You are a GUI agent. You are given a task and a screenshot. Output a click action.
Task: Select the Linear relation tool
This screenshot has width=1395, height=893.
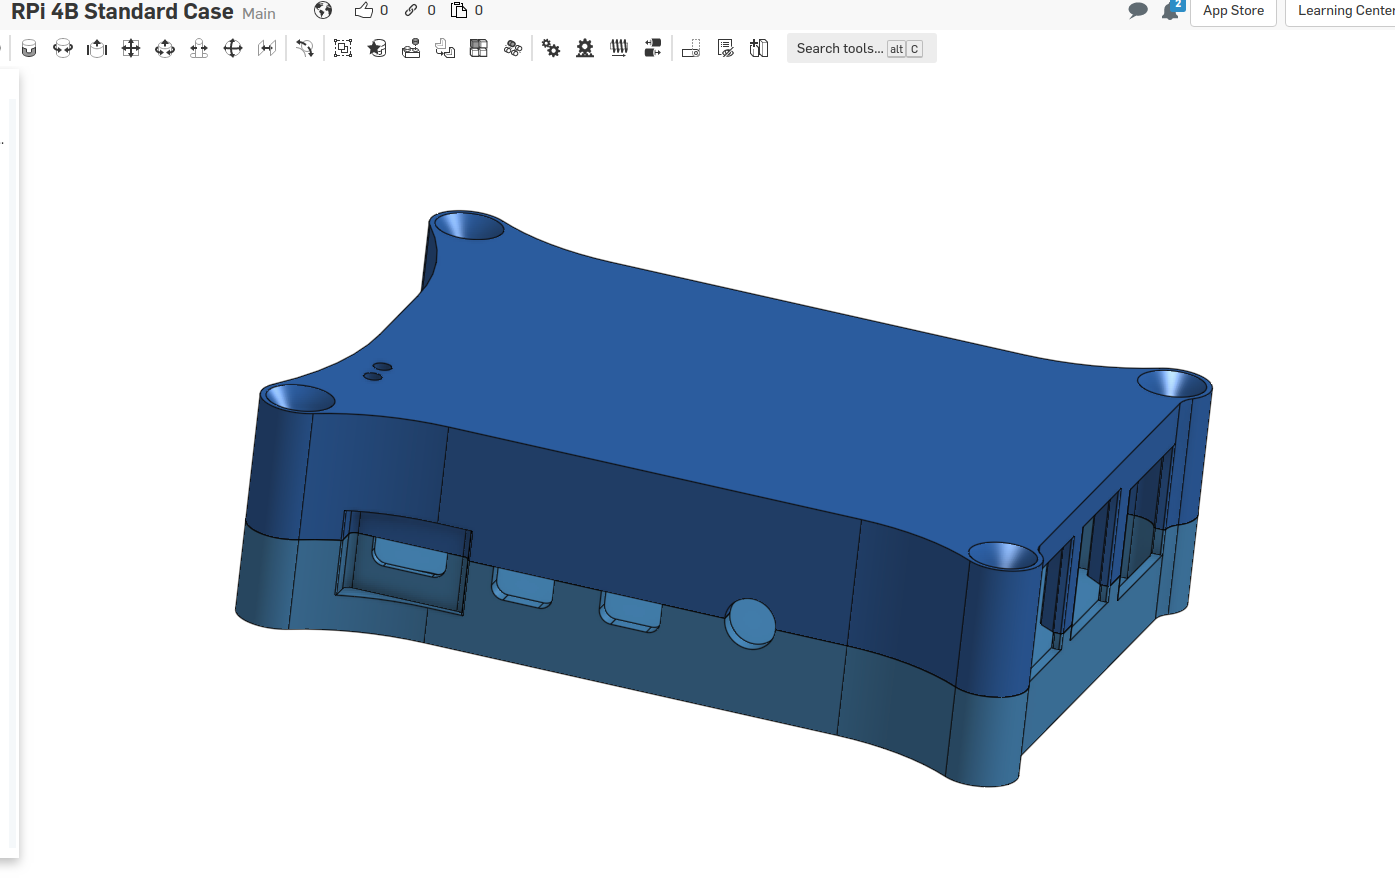(653, 48)
